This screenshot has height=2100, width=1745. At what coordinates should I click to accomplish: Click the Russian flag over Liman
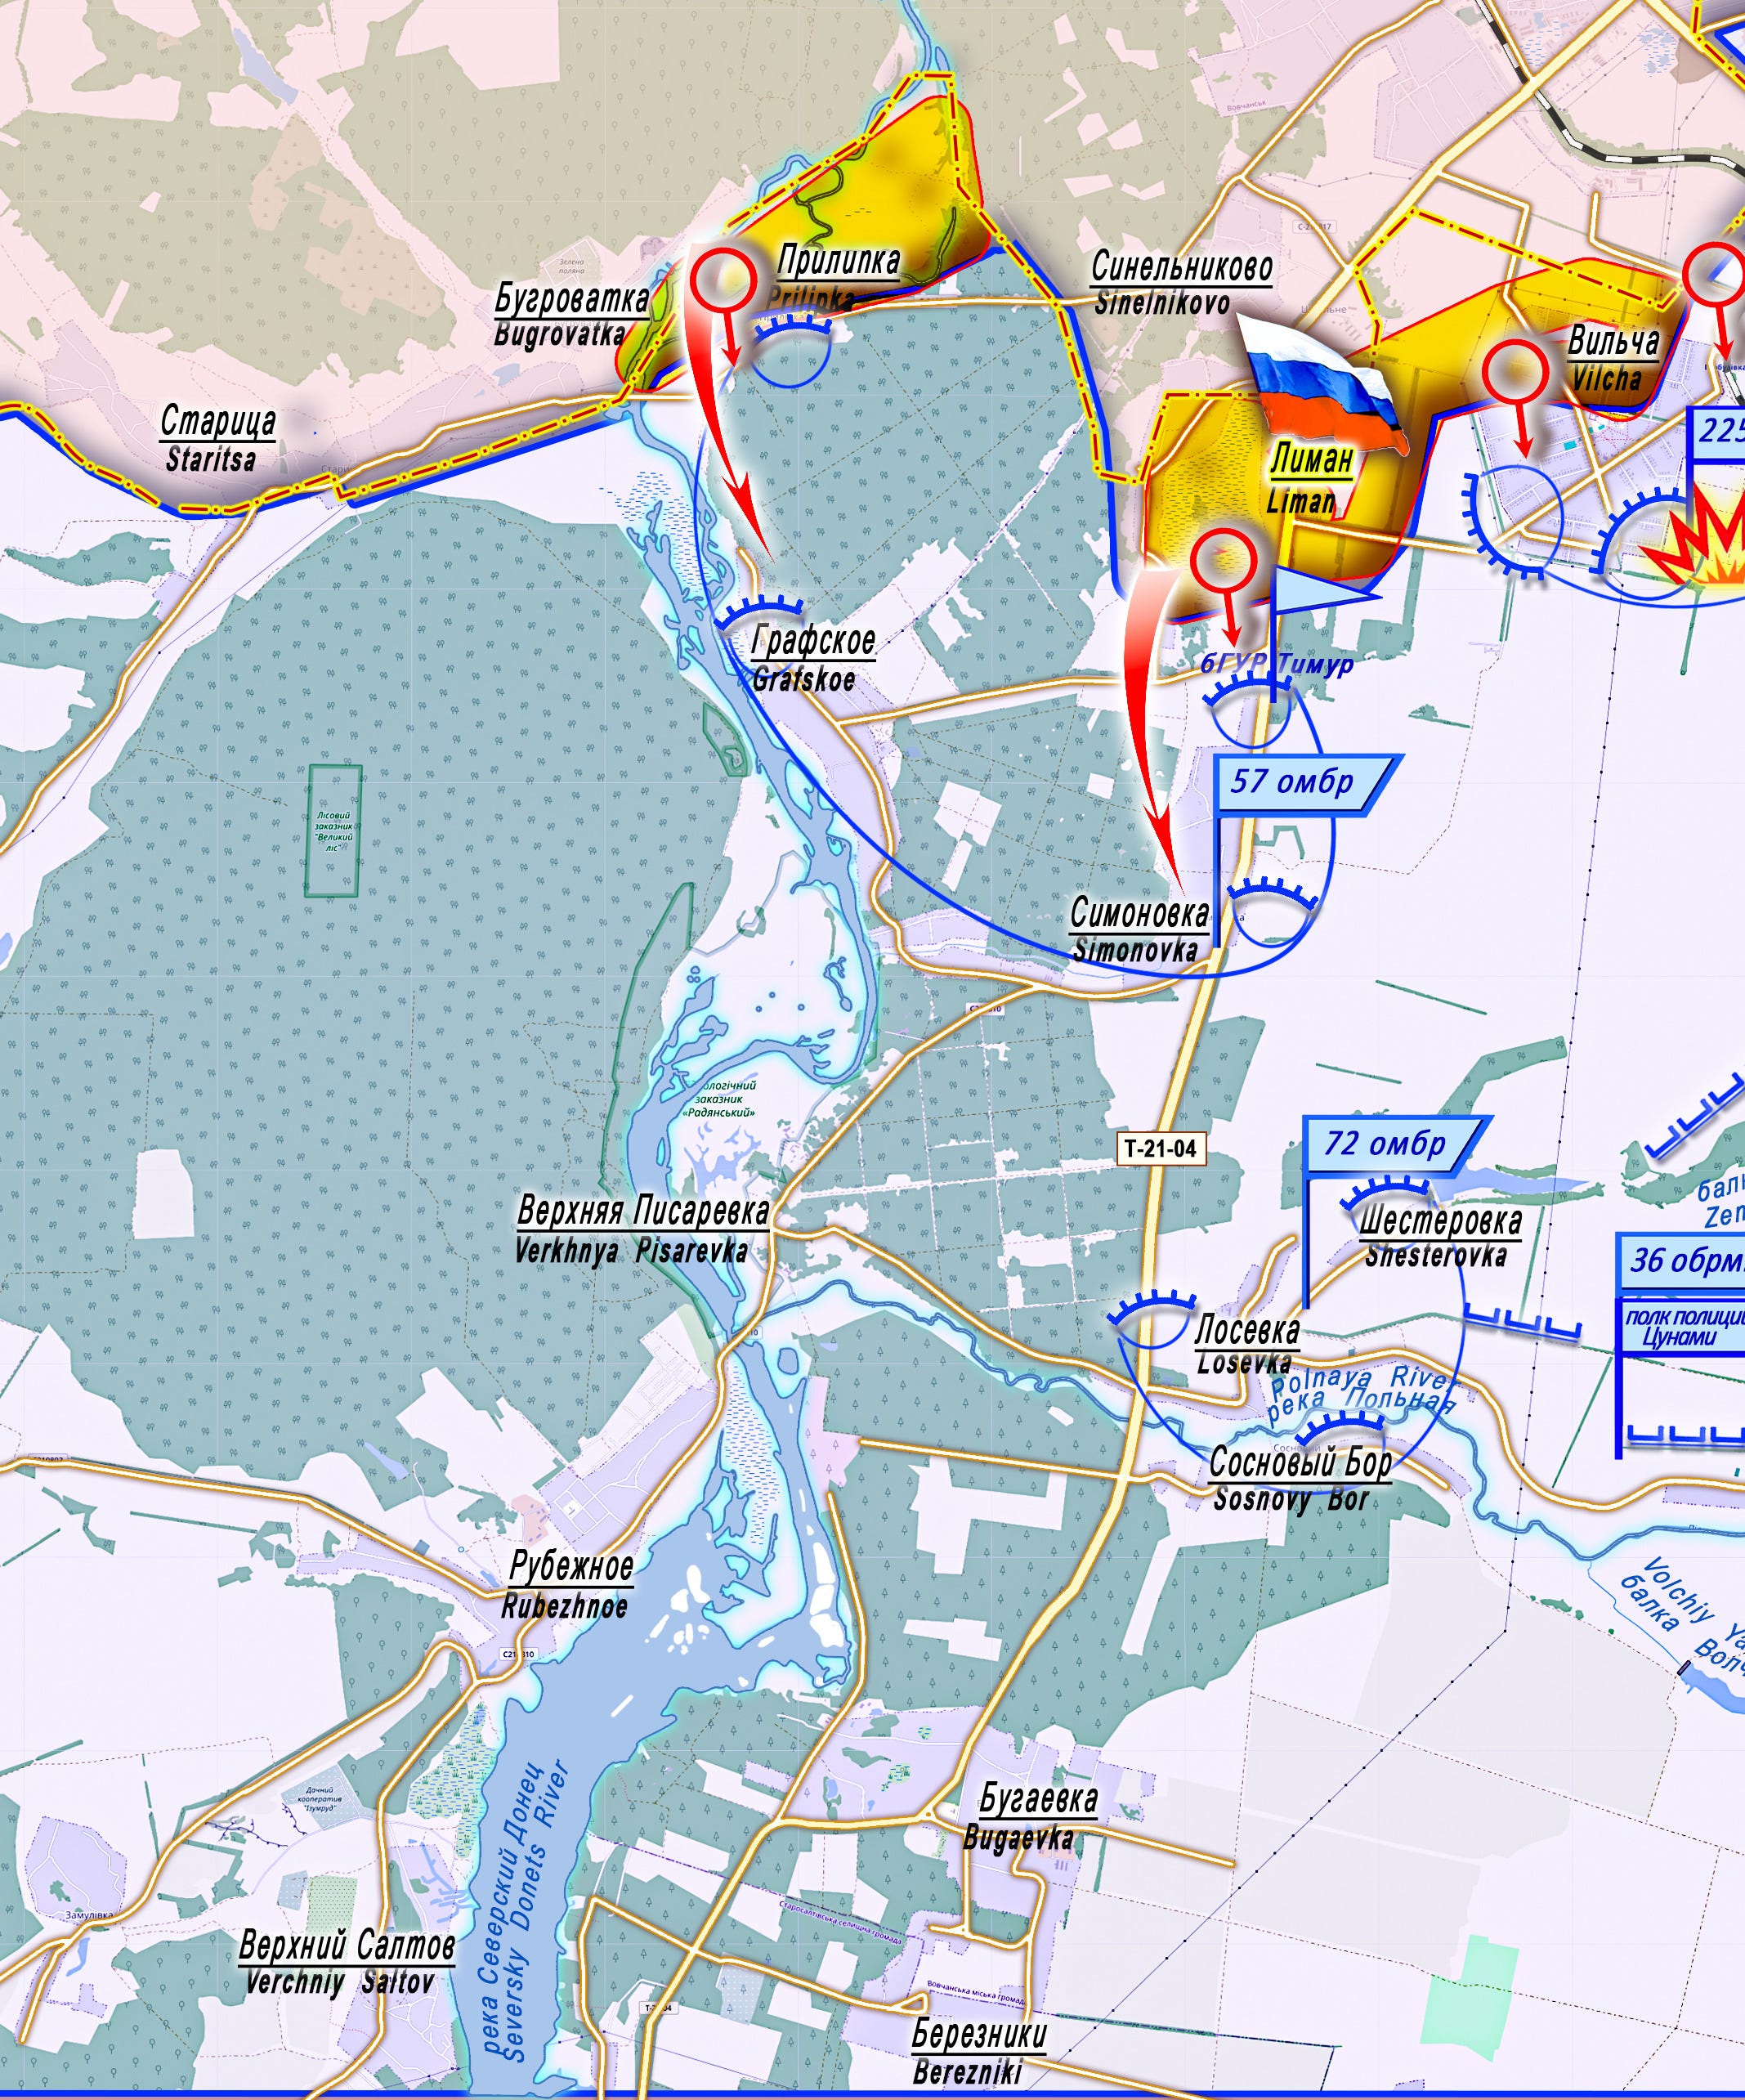[1322, 385]
